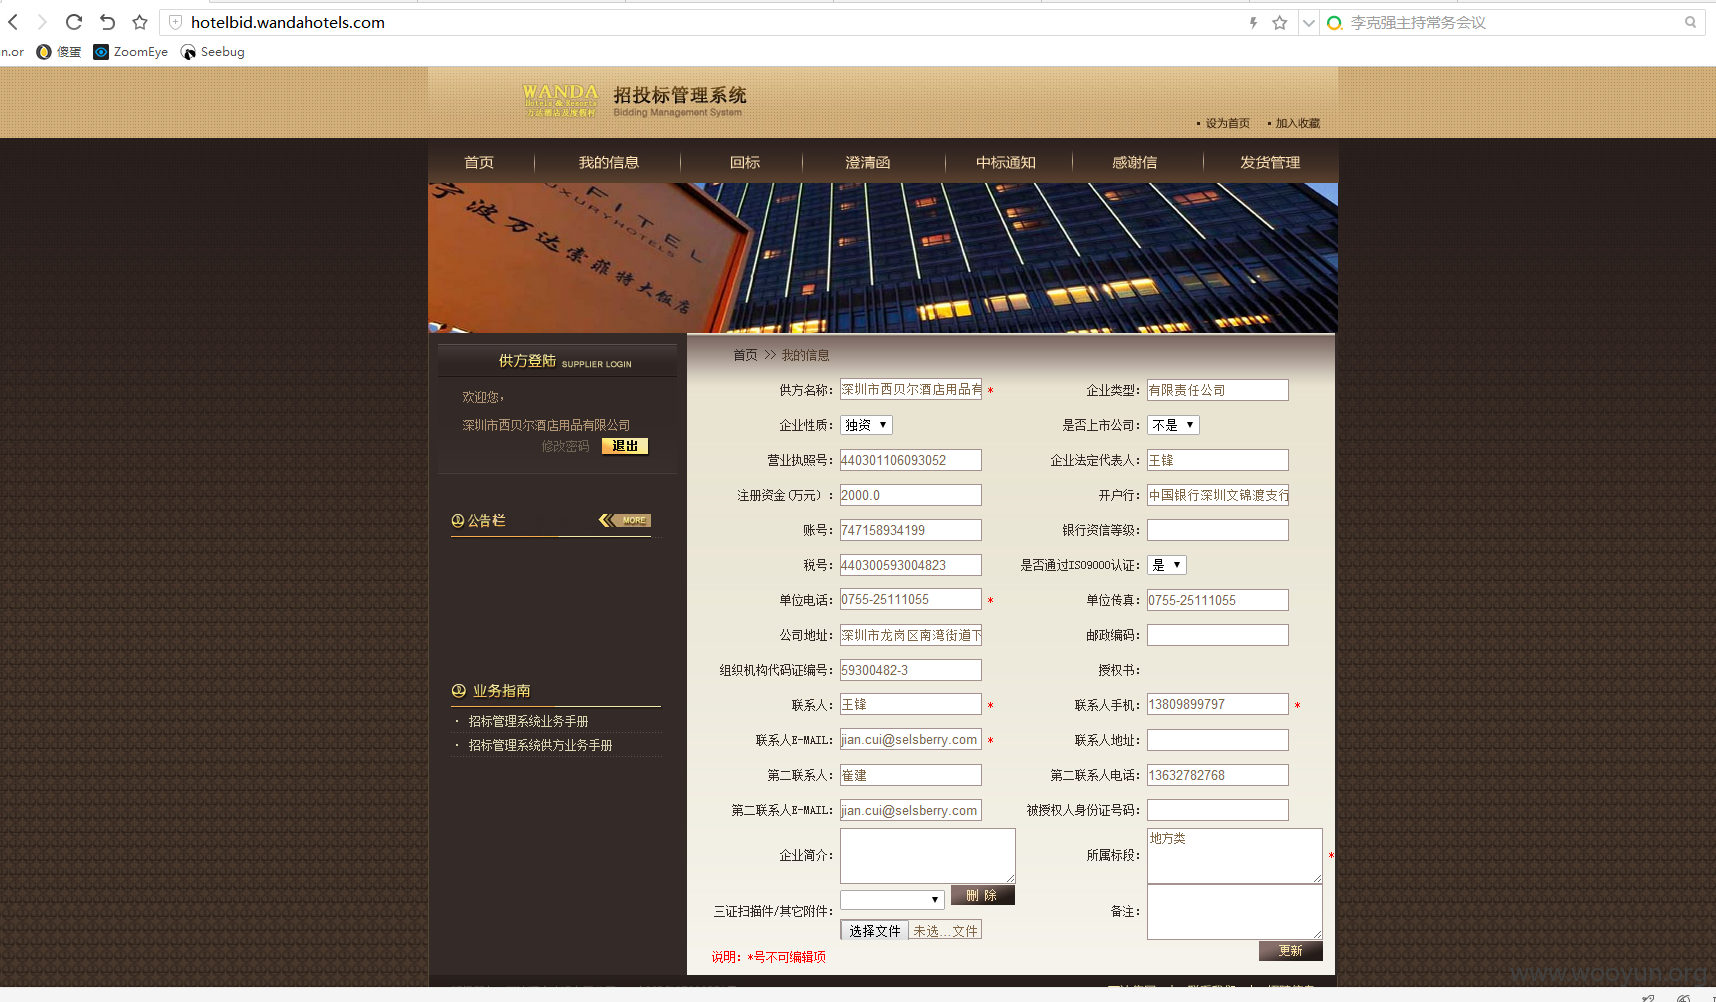Click the 开户行 input field
Viewport: 1716px width, 1002px height.
click(x=1217, y=495)
